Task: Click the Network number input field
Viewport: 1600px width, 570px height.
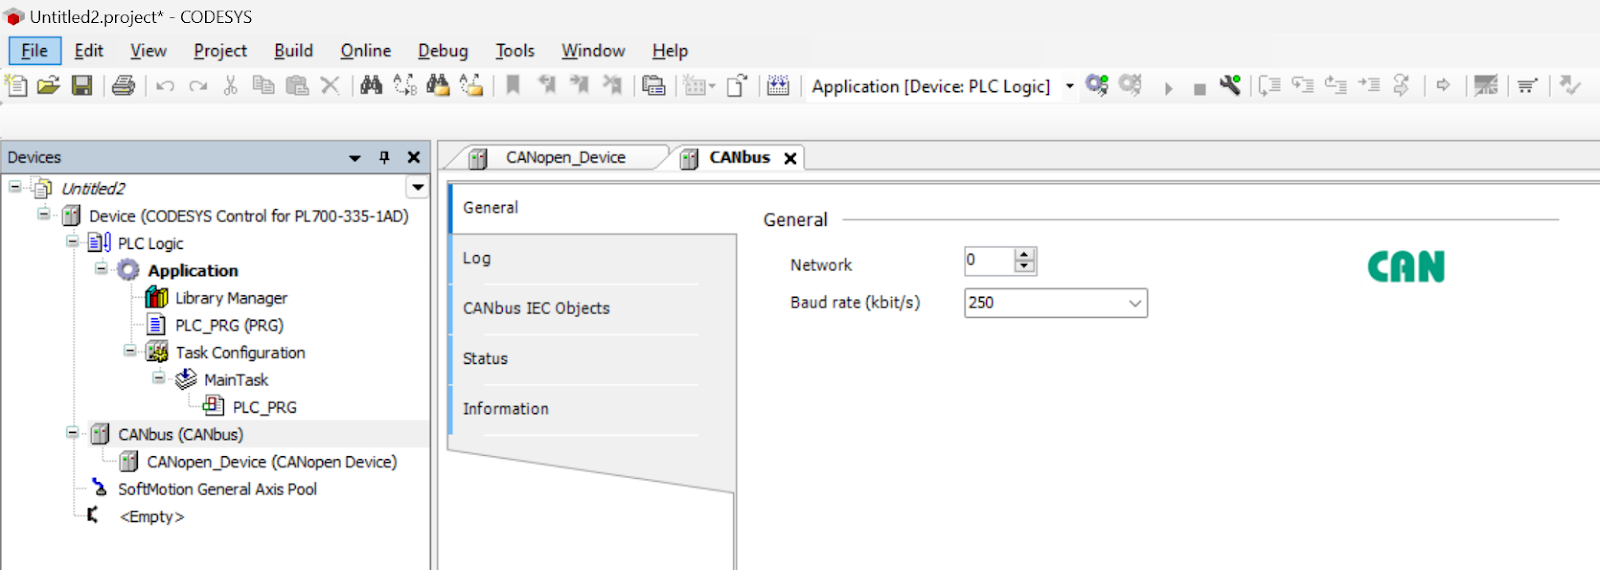Action: (989, 261)
